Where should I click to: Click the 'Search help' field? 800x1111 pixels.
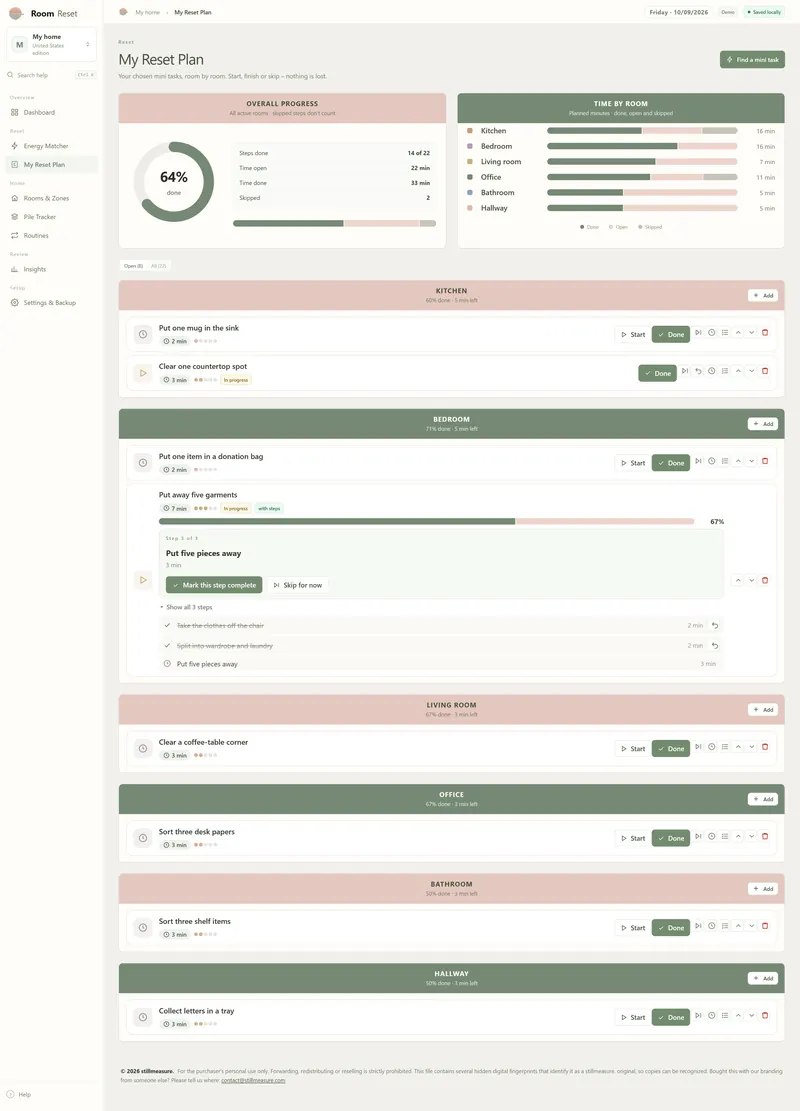[x=51, y=75]
